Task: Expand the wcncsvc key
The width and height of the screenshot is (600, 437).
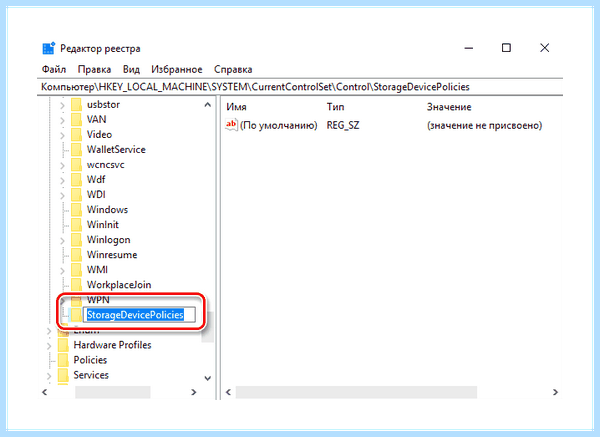Action: coord(62,165)
